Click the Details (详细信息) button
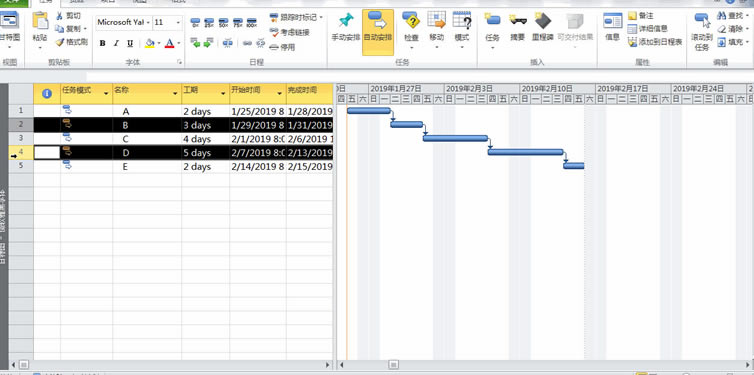Screen dimensions: 754x375 pos(648,29)
